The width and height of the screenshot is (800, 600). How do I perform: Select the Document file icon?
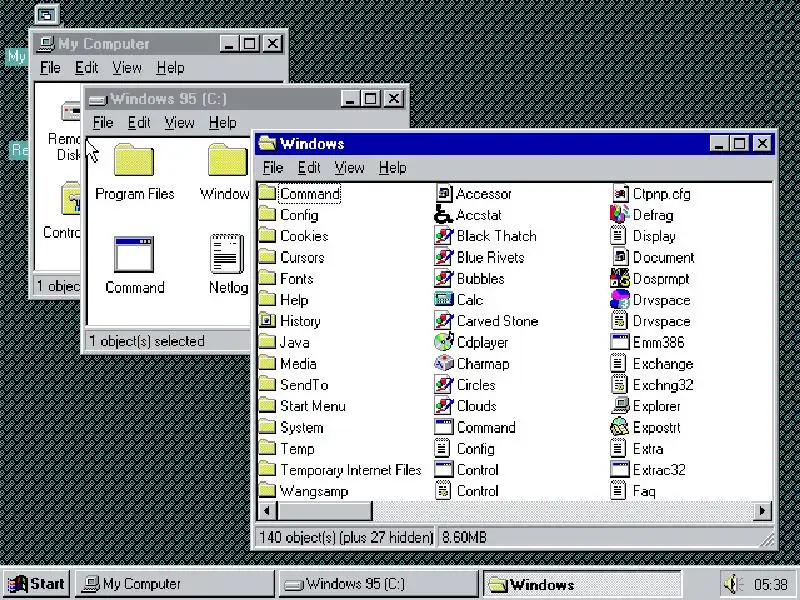(x=619, y=257)
